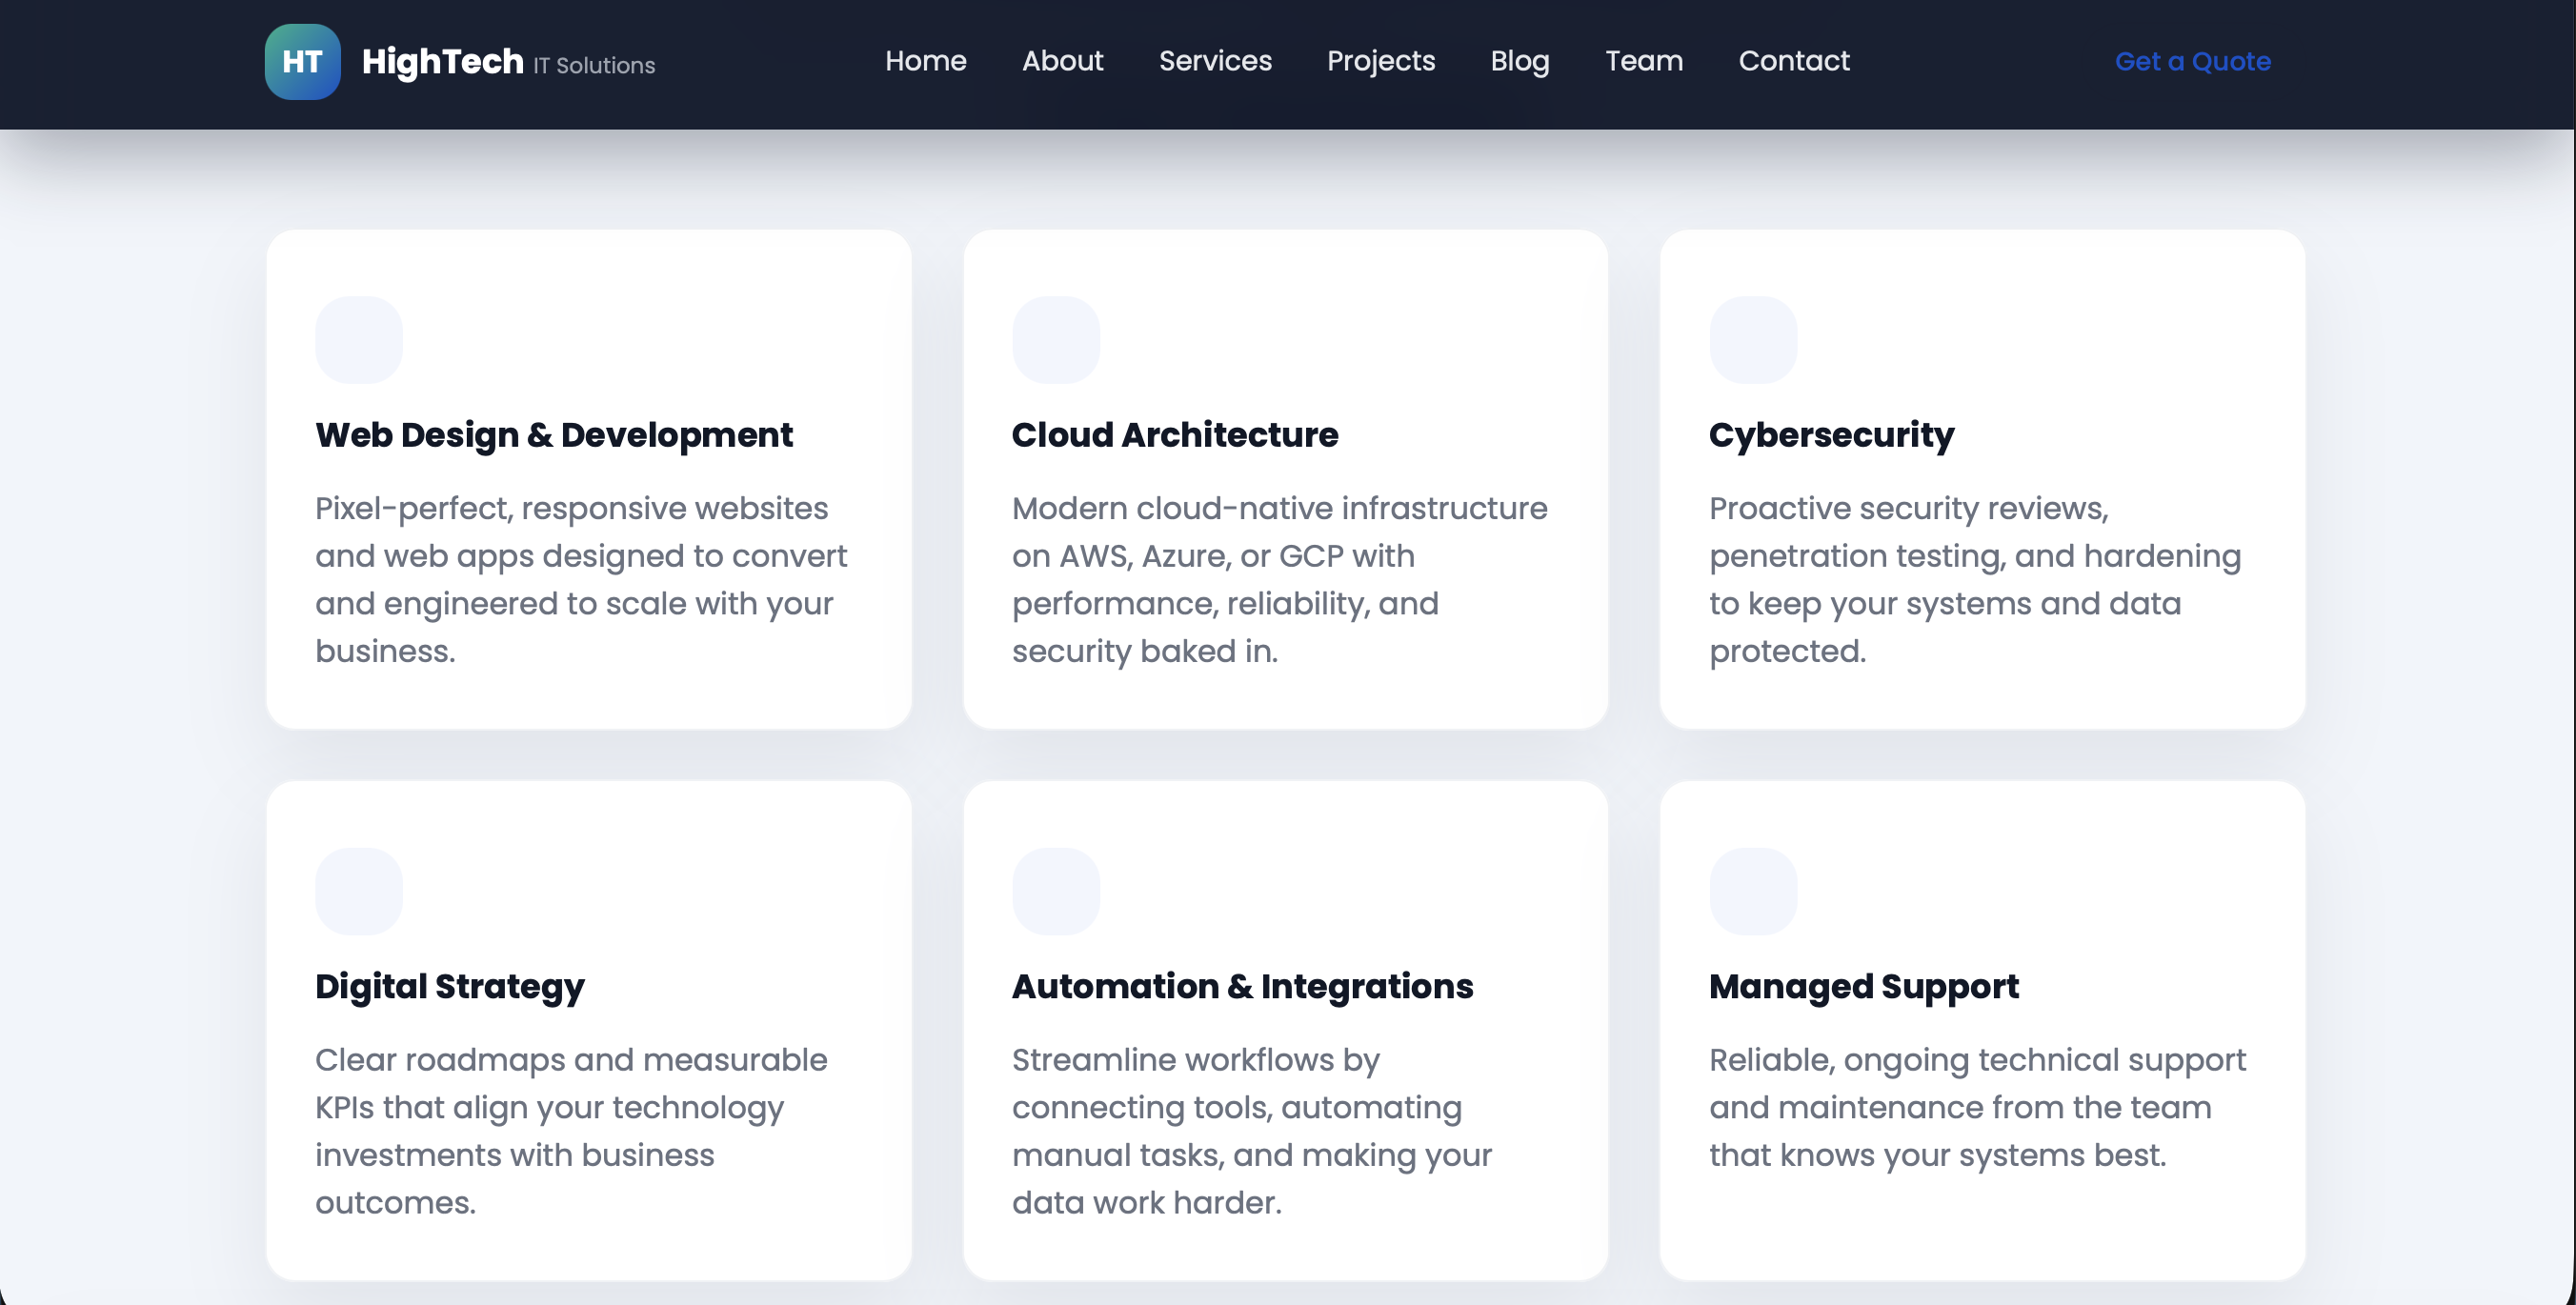This screenshot has width=2576, height=1305.
Task: Click the HighTech IT Solutions brand text
Action: [507, 62]
